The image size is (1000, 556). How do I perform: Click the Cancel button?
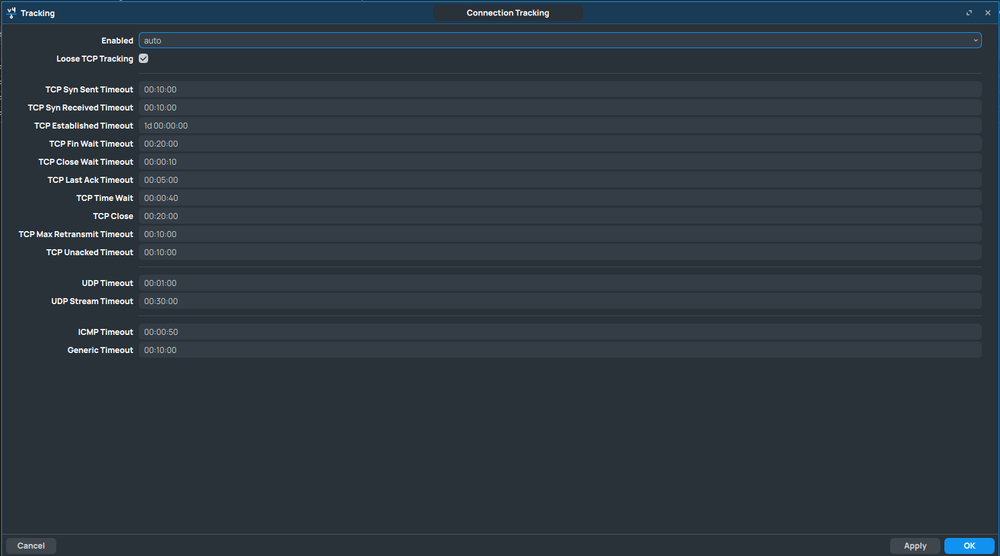[31, 546]
